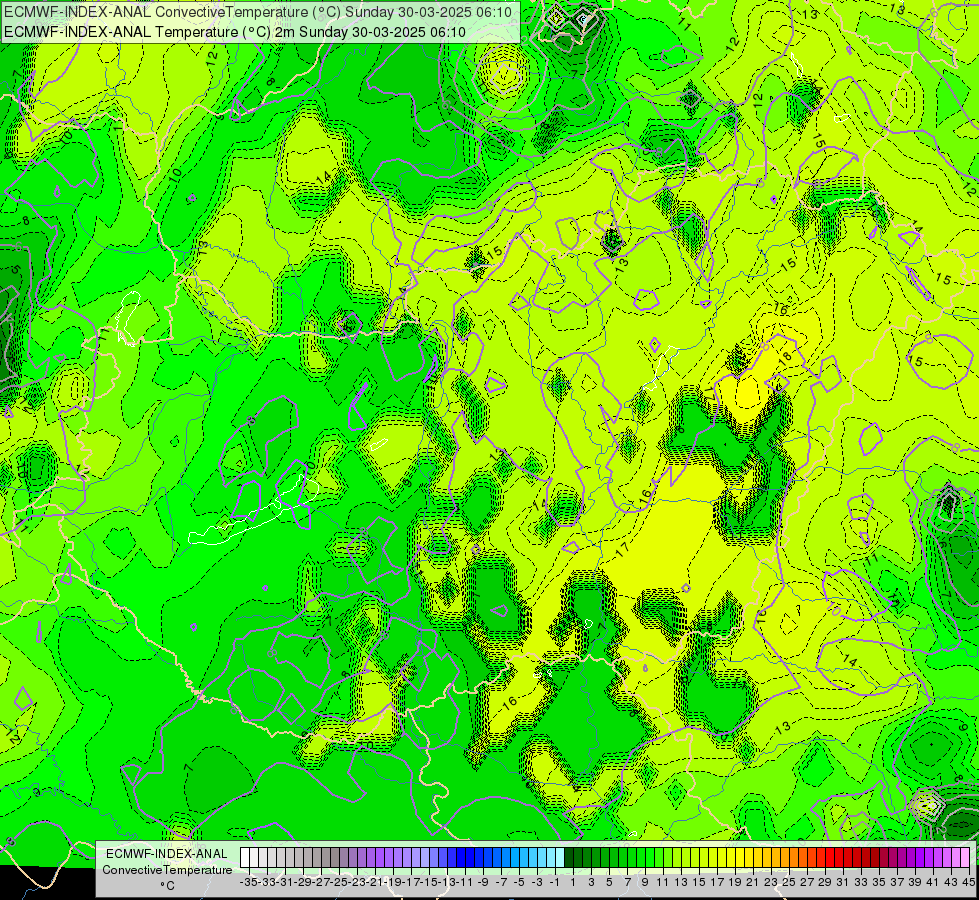The width and height of the screenshot is (979, 900).
Task: Select the darkest green swatch after -1
Action: tap(569, 858)
